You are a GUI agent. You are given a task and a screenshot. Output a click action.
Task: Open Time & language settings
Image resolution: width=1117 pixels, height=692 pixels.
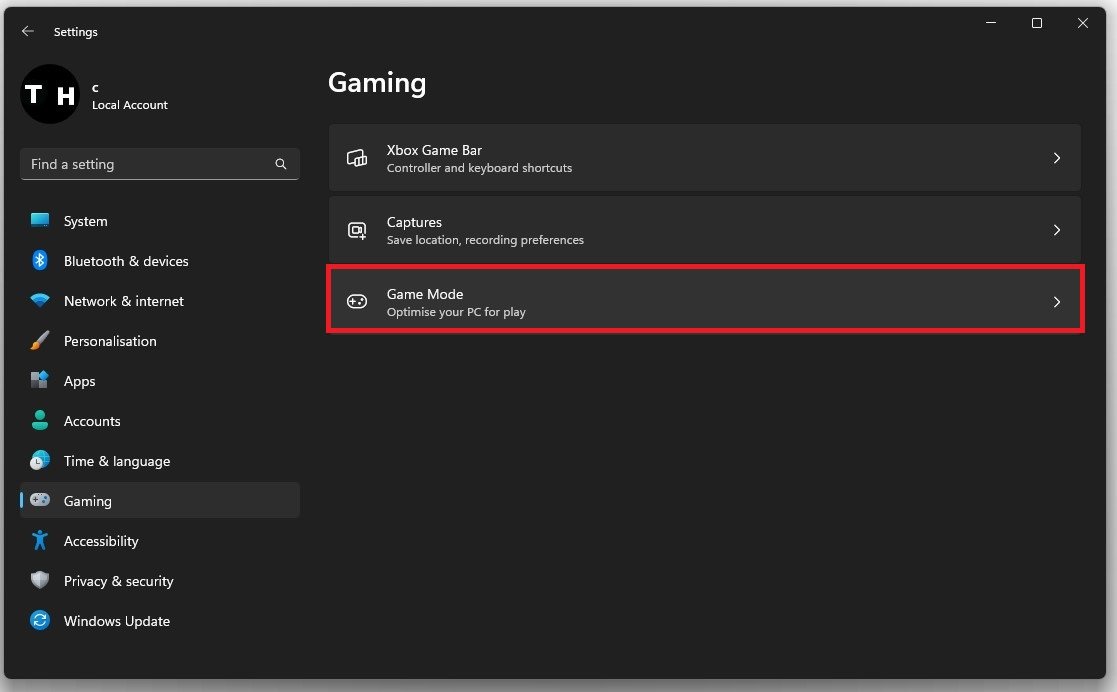pos(117,461)
